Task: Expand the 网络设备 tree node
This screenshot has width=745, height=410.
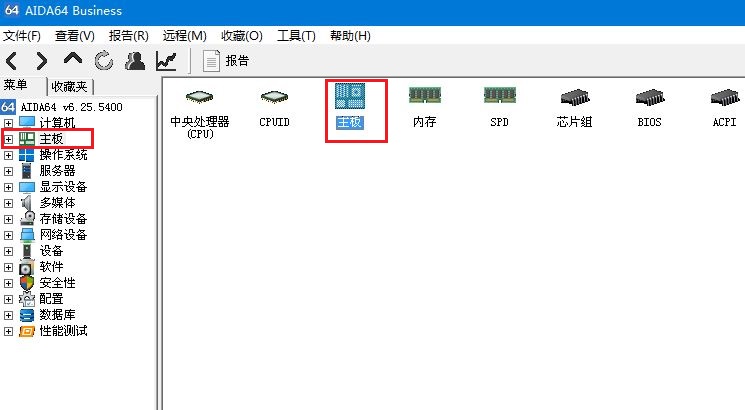Action: click(x=8, y=235)
